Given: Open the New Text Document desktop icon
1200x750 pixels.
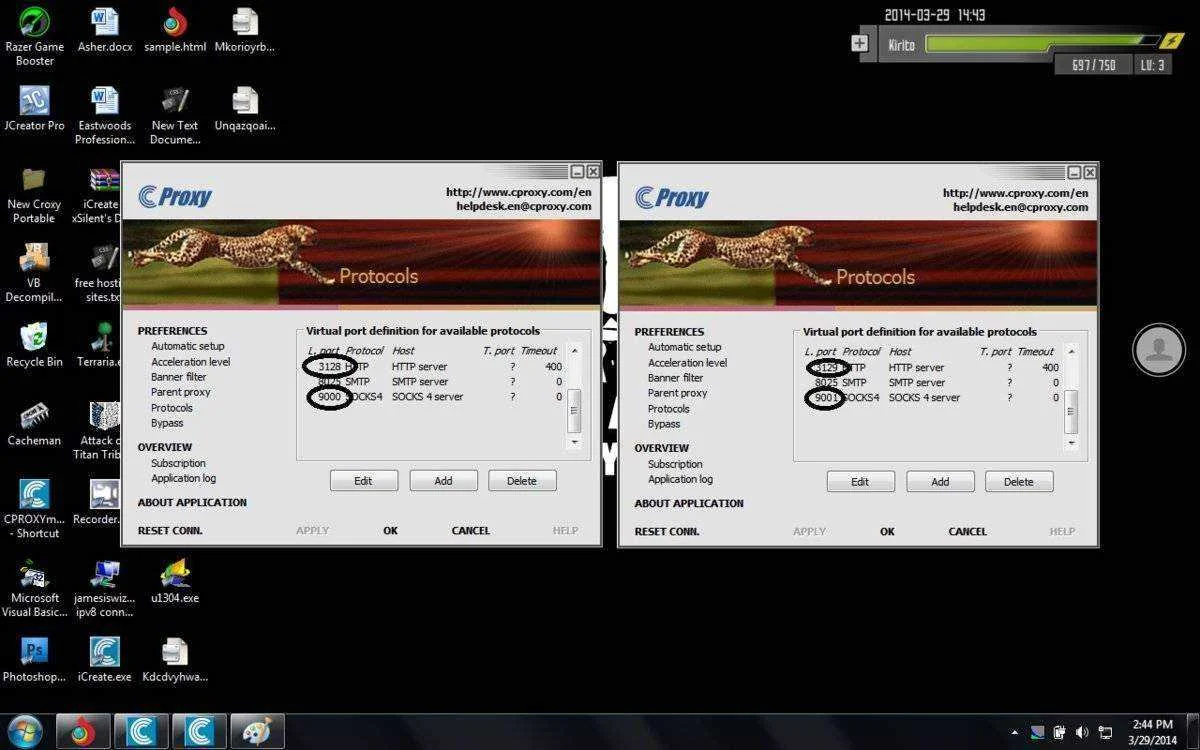Looking at the screenshot, I should click(175, 116).
